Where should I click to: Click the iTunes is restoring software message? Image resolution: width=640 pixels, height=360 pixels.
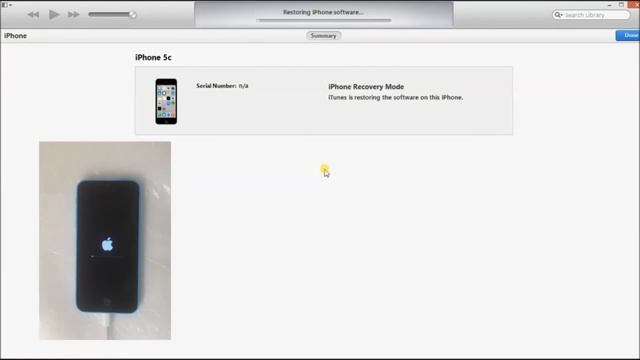[x=396, y=98]
